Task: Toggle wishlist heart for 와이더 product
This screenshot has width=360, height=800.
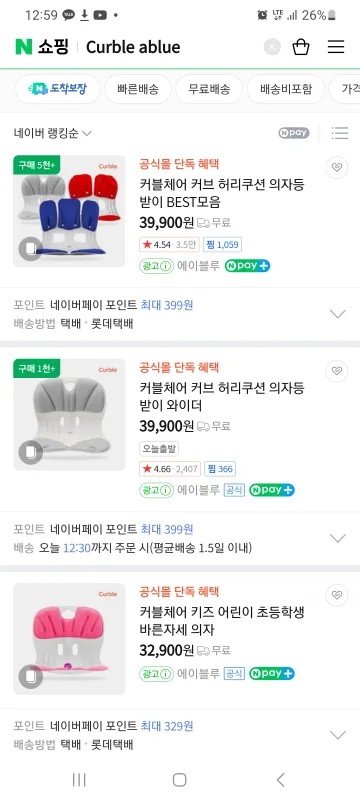Action: (337, 371)
